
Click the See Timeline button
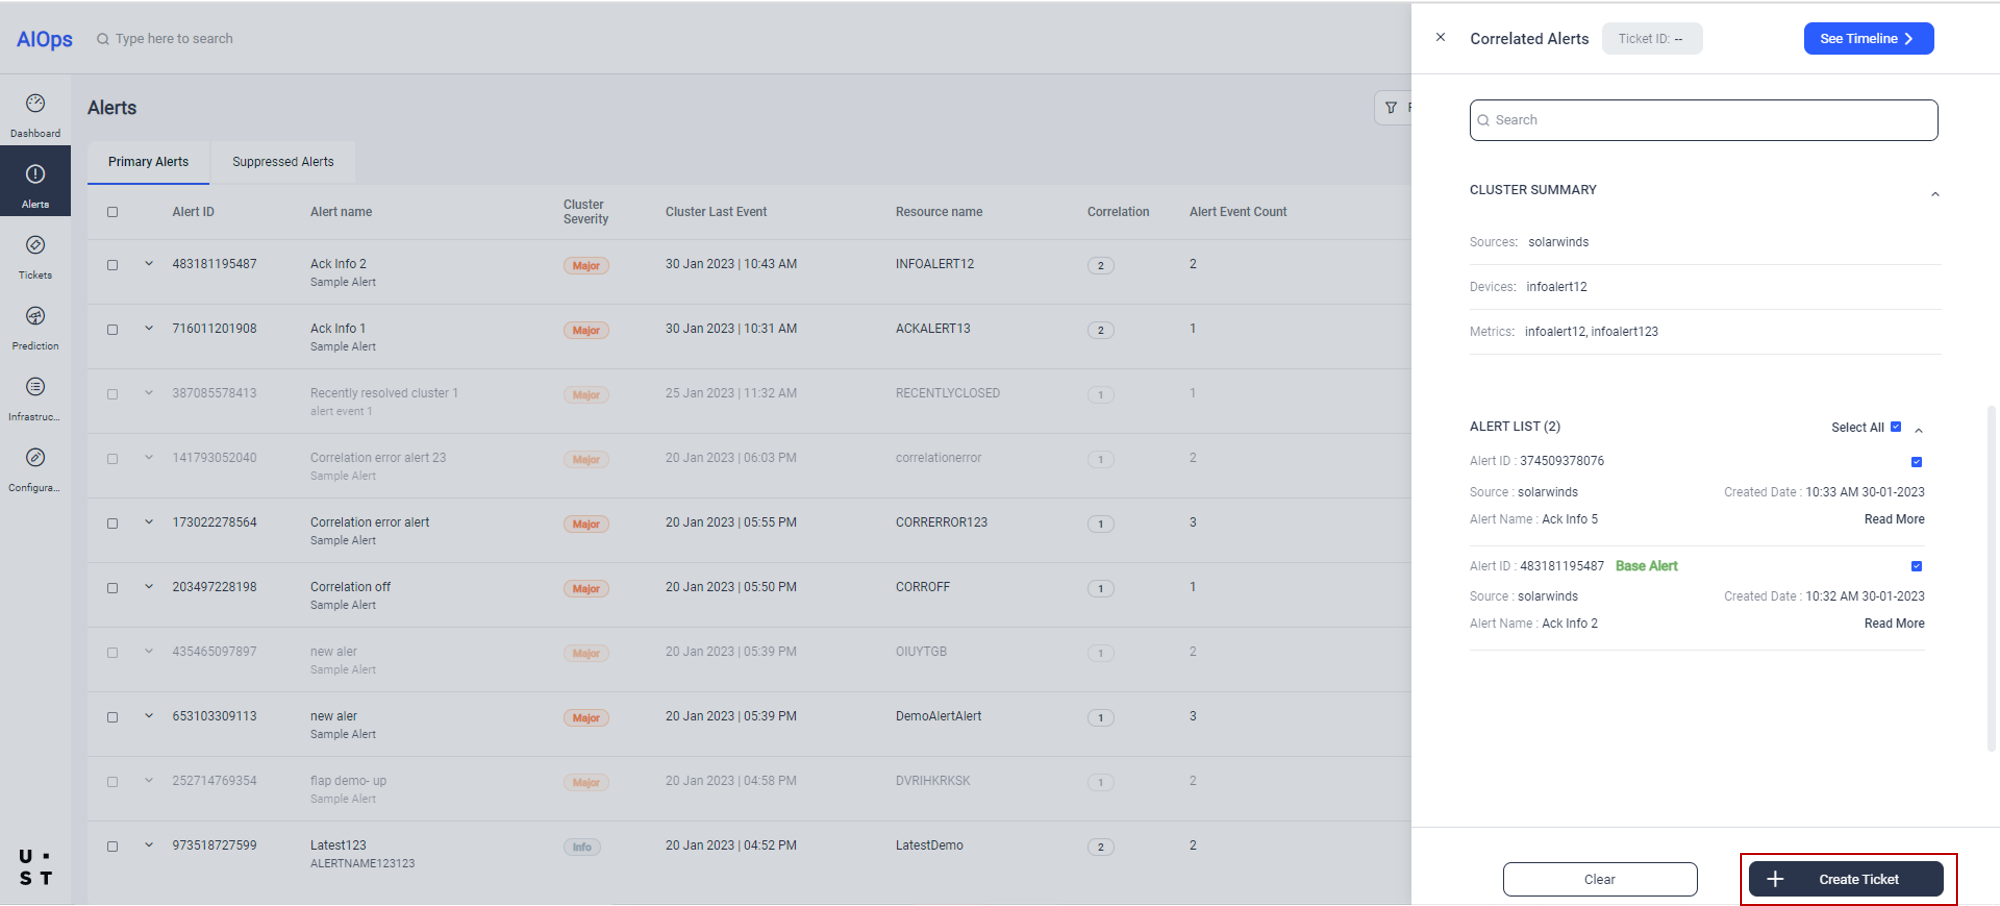[x=1867, y=39]
